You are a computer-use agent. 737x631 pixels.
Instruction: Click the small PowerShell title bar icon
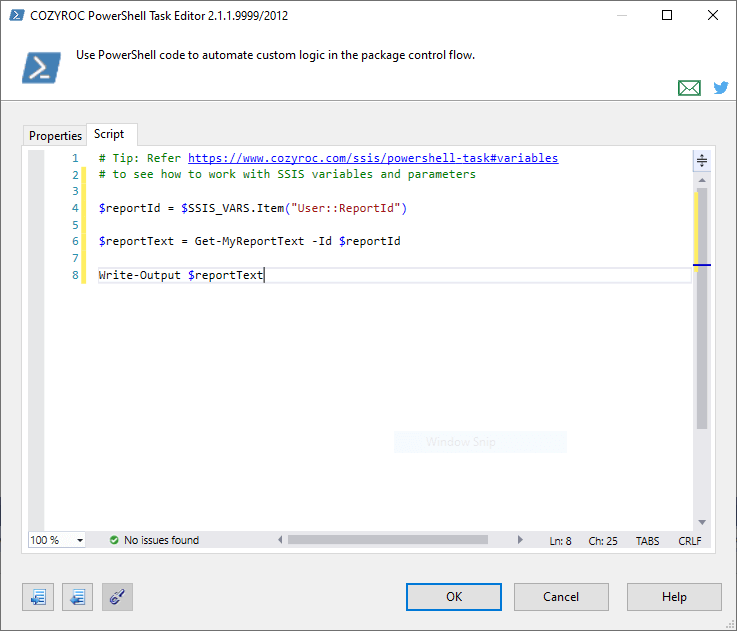[16, 15]
